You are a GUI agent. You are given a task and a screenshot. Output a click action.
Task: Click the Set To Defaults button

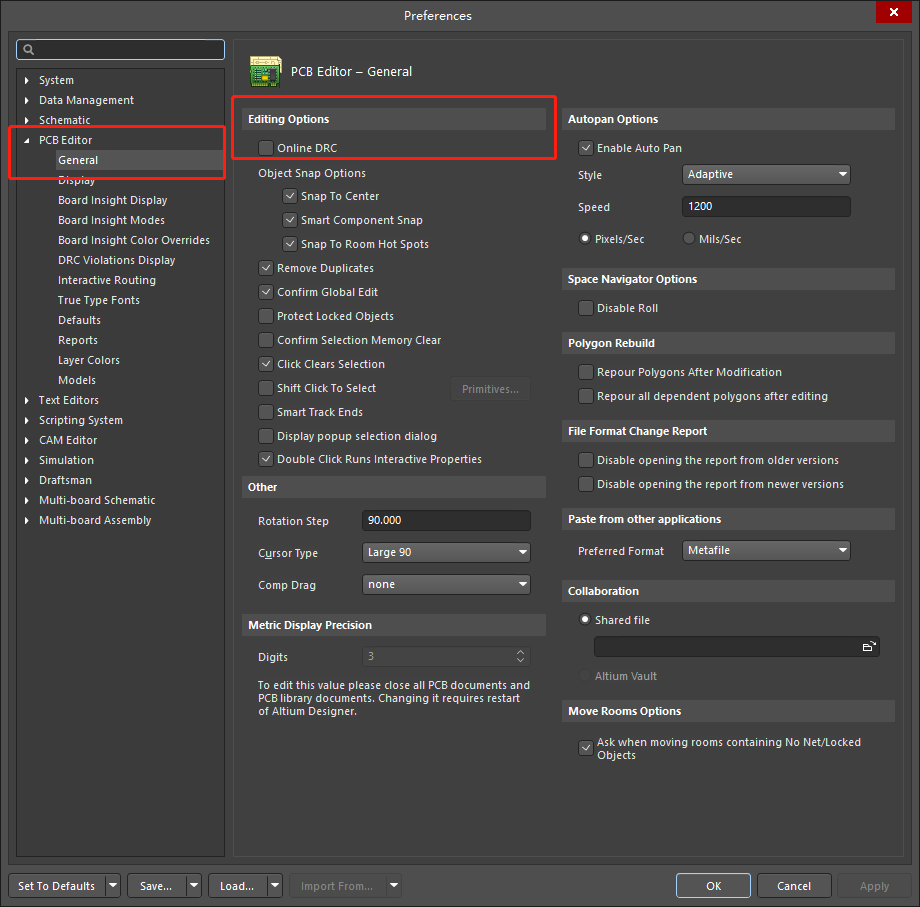[54, 886]
